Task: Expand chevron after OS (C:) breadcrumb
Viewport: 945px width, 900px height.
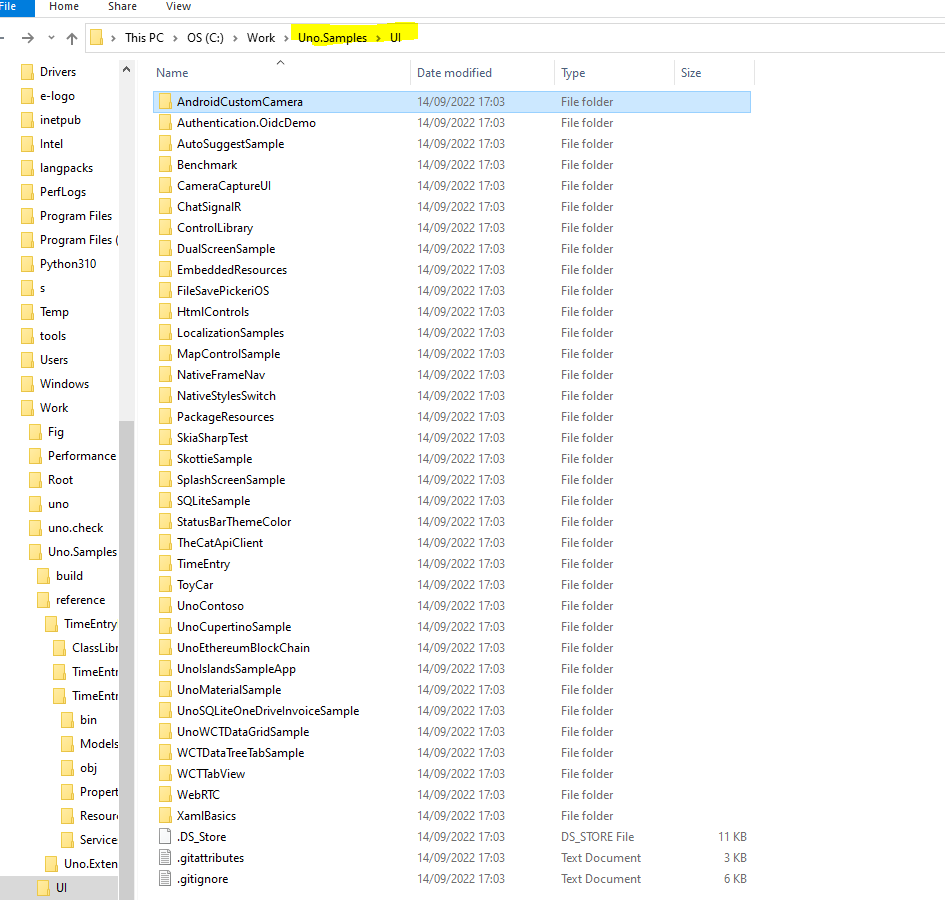Action: 235,39
